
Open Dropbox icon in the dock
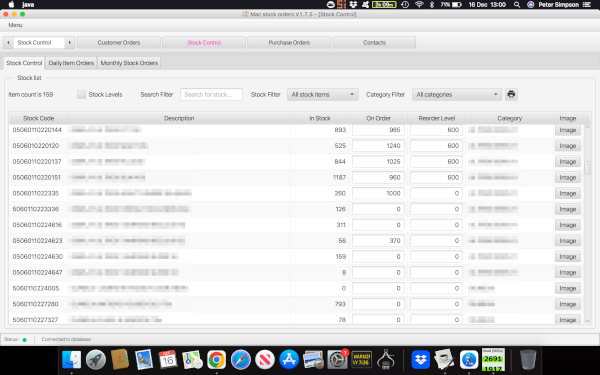click(421, 360)
